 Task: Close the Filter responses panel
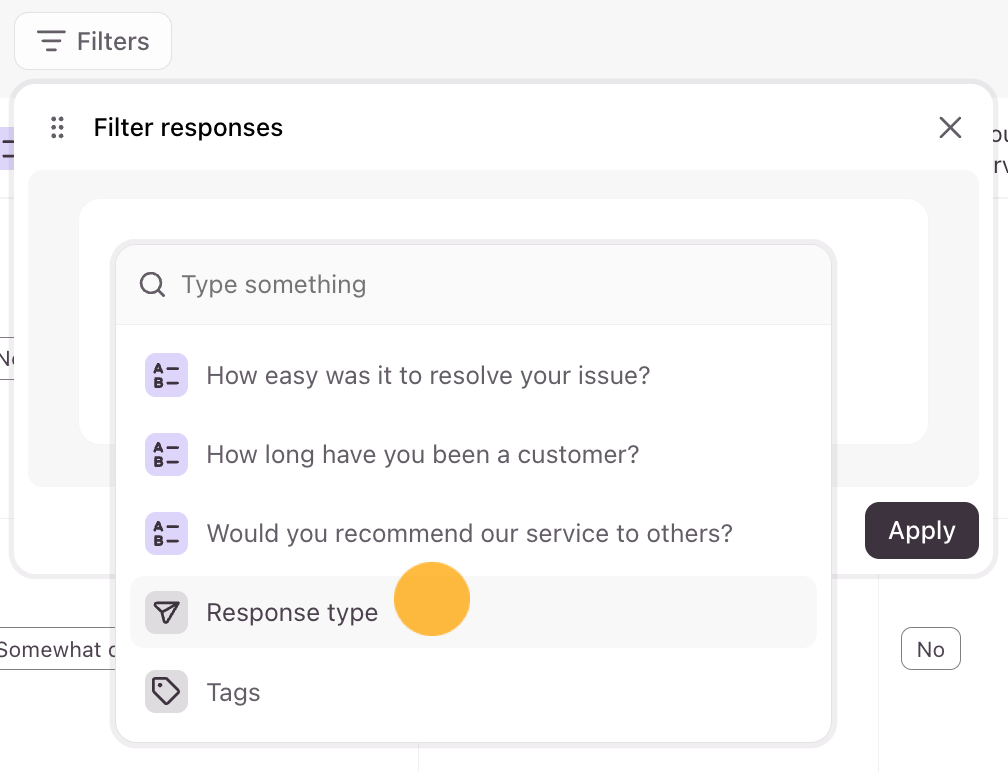coord(950,128)
